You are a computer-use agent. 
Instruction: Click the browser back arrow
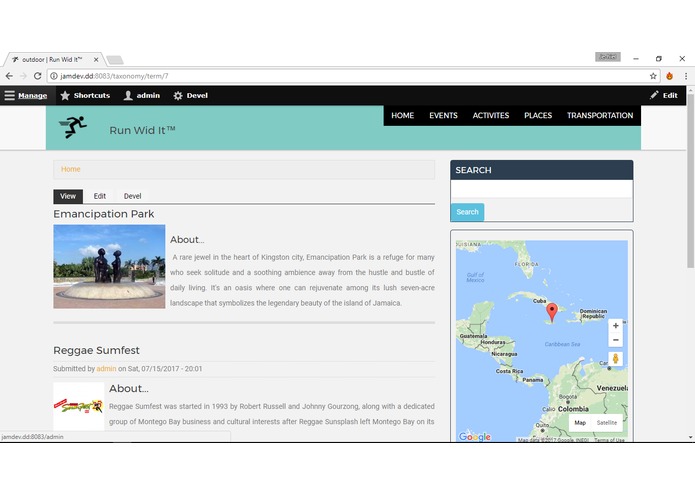(x=9, y=76)
